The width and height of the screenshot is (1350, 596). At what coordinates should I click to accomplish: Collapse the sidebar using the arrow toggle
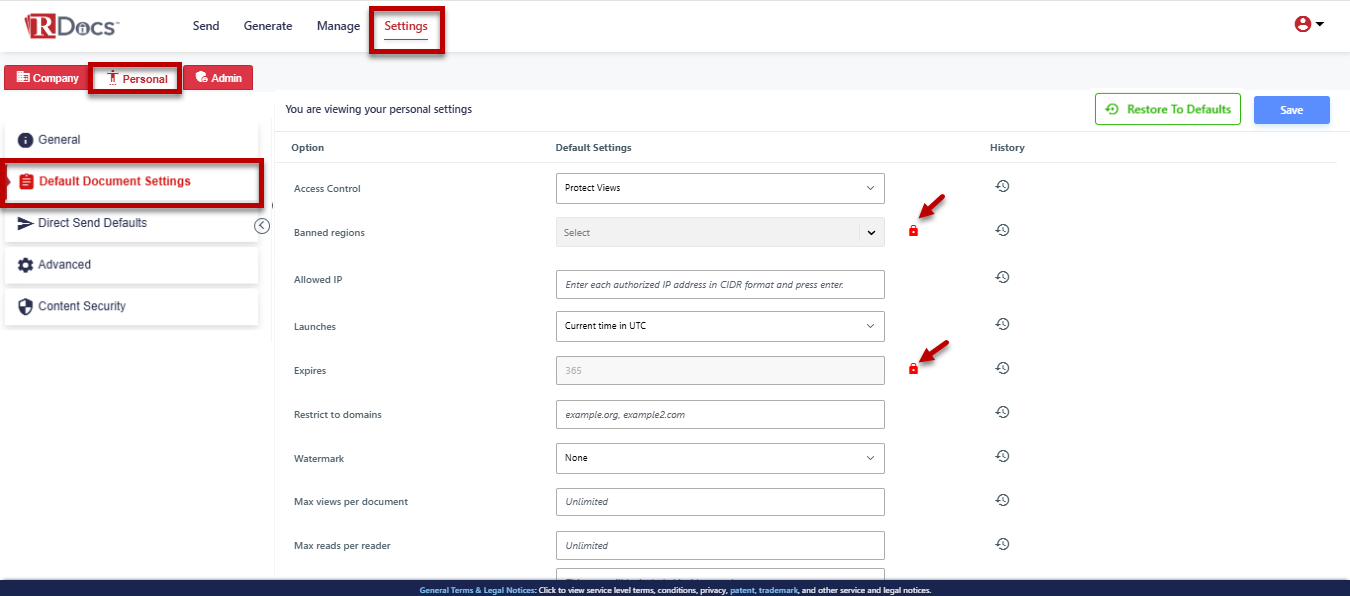pyautogui.click(x=262, y=226)
